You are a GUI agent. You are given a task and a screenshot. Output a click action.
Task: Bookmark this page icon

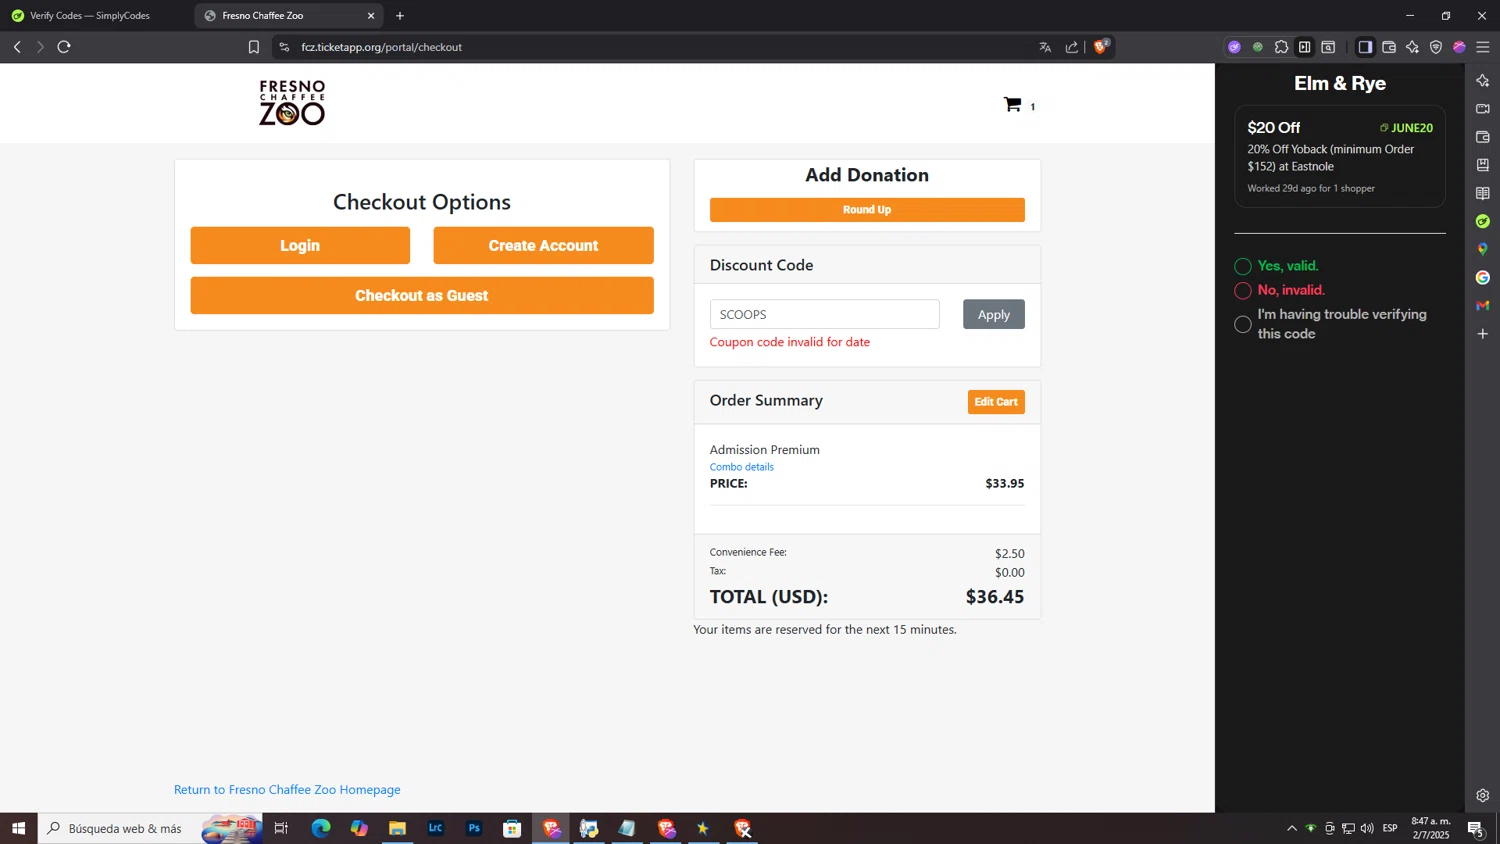[254, 47]
